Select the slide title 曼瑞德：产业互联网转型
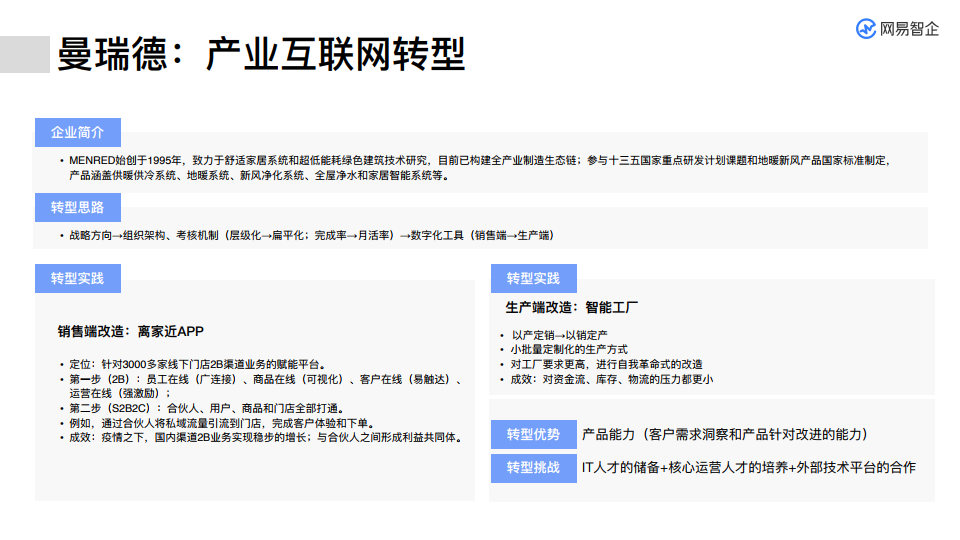This screenshot has height=540, width=960. [261, 54]
